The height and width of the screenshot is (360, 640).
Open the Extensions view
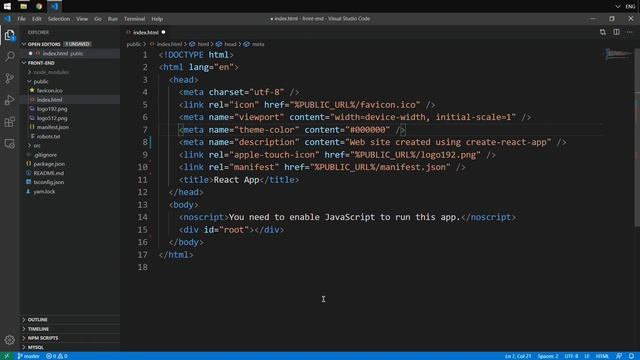(9, 122)
